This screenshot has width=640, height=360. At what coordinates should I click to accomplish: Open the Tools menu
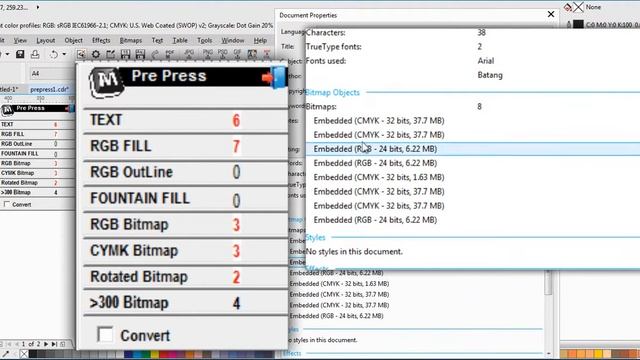(x=204, y=40)
